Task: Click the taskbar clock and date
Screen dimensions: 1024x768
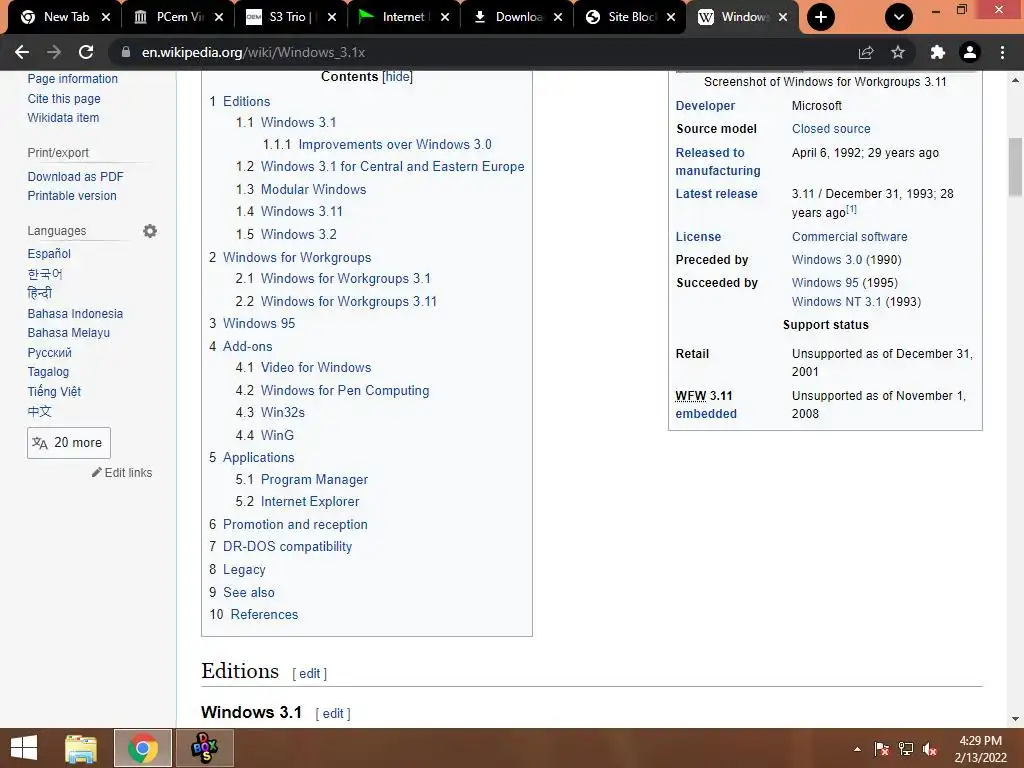Action: pyautogui.click(x=980, y=749)
